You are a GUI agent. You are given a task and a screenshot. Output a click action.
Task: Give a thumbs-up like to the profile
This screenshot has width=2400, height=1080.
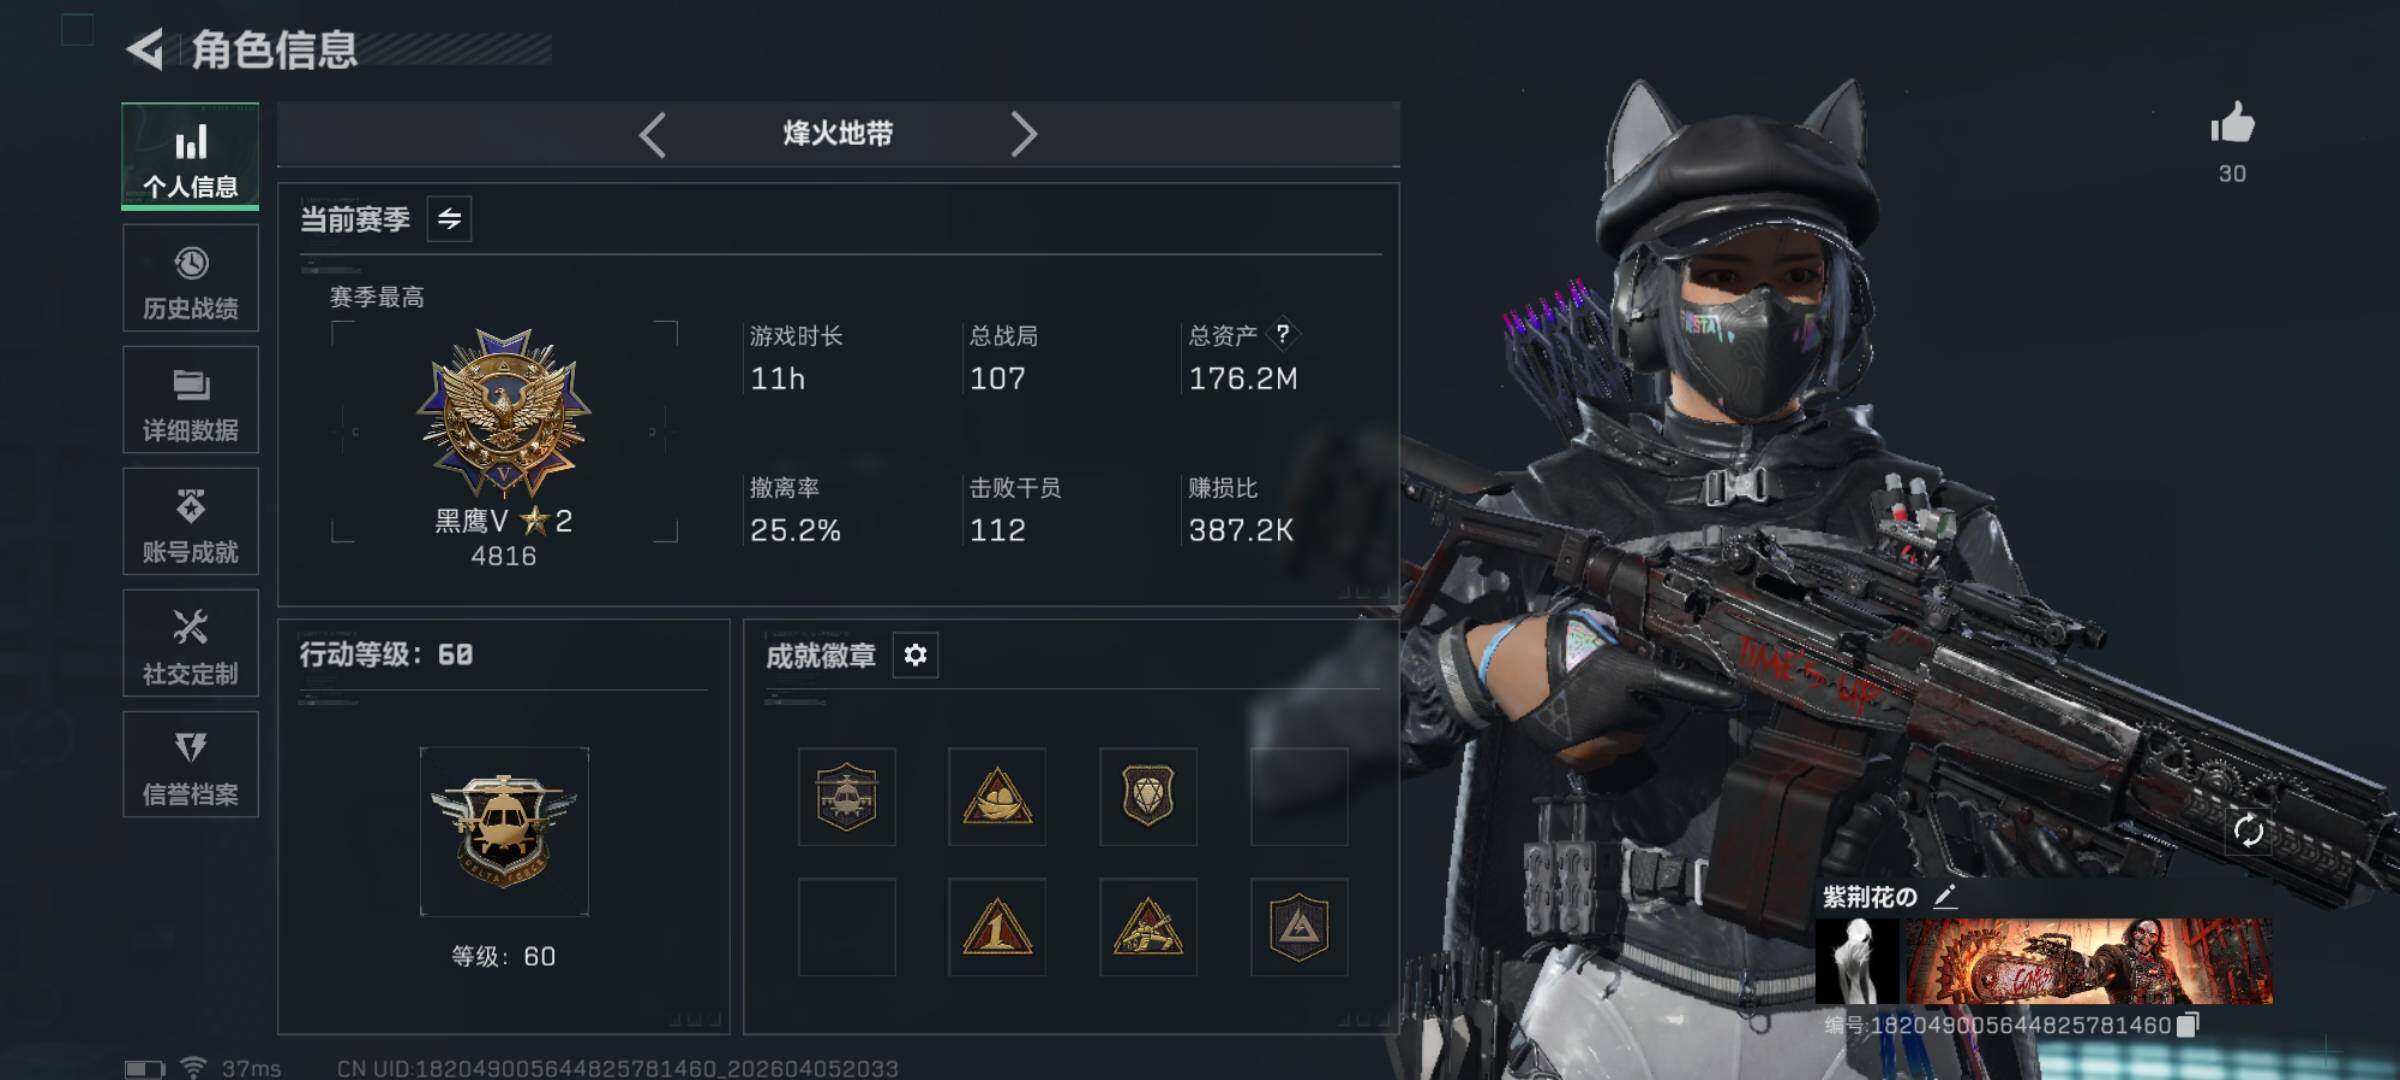point(2232,124)
